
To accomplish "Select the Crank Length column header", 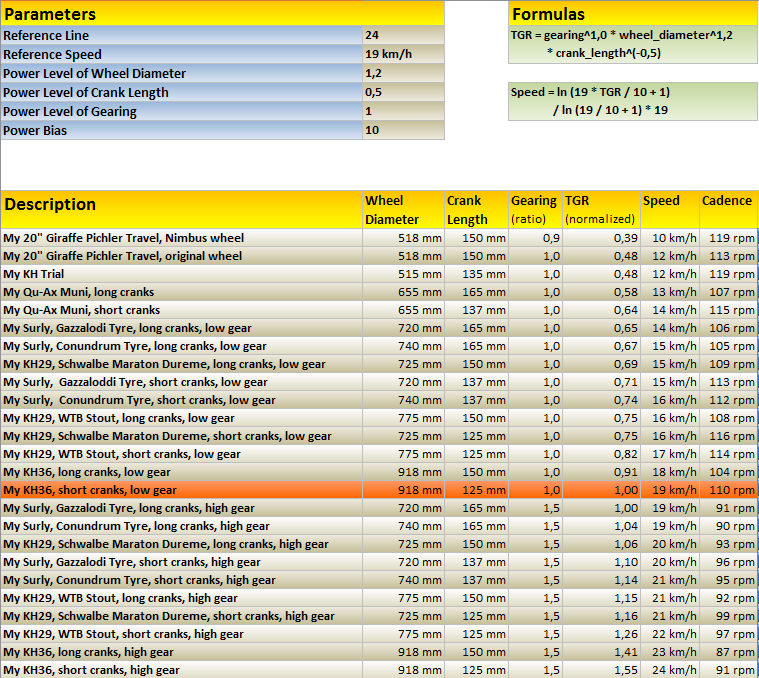I will [x=475, y=209].
